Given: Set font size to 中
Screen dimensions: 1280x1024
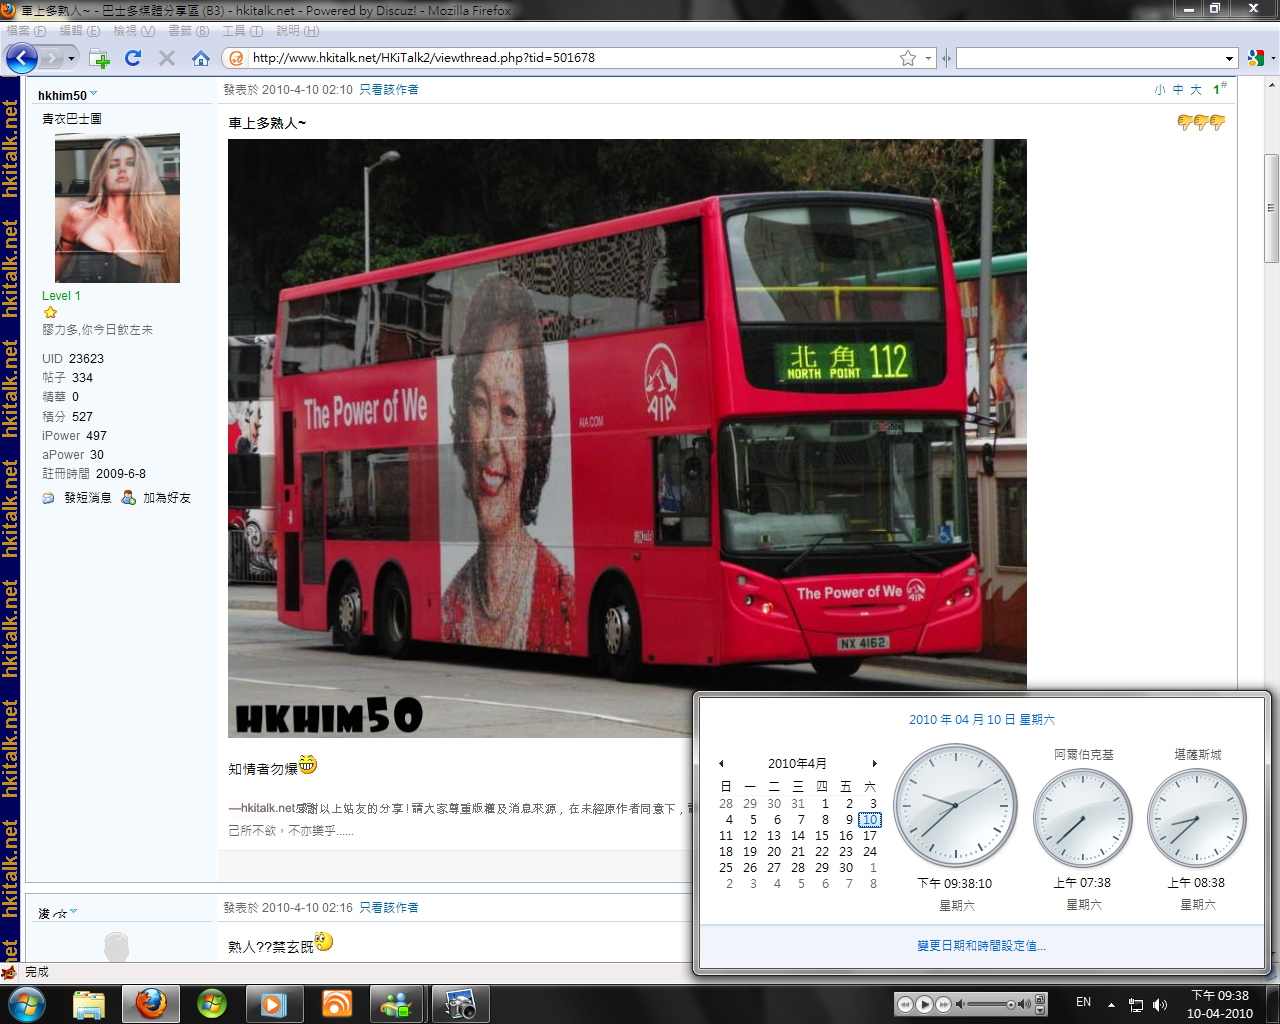Looking at the screenshot, I should tap(1178, 90).
